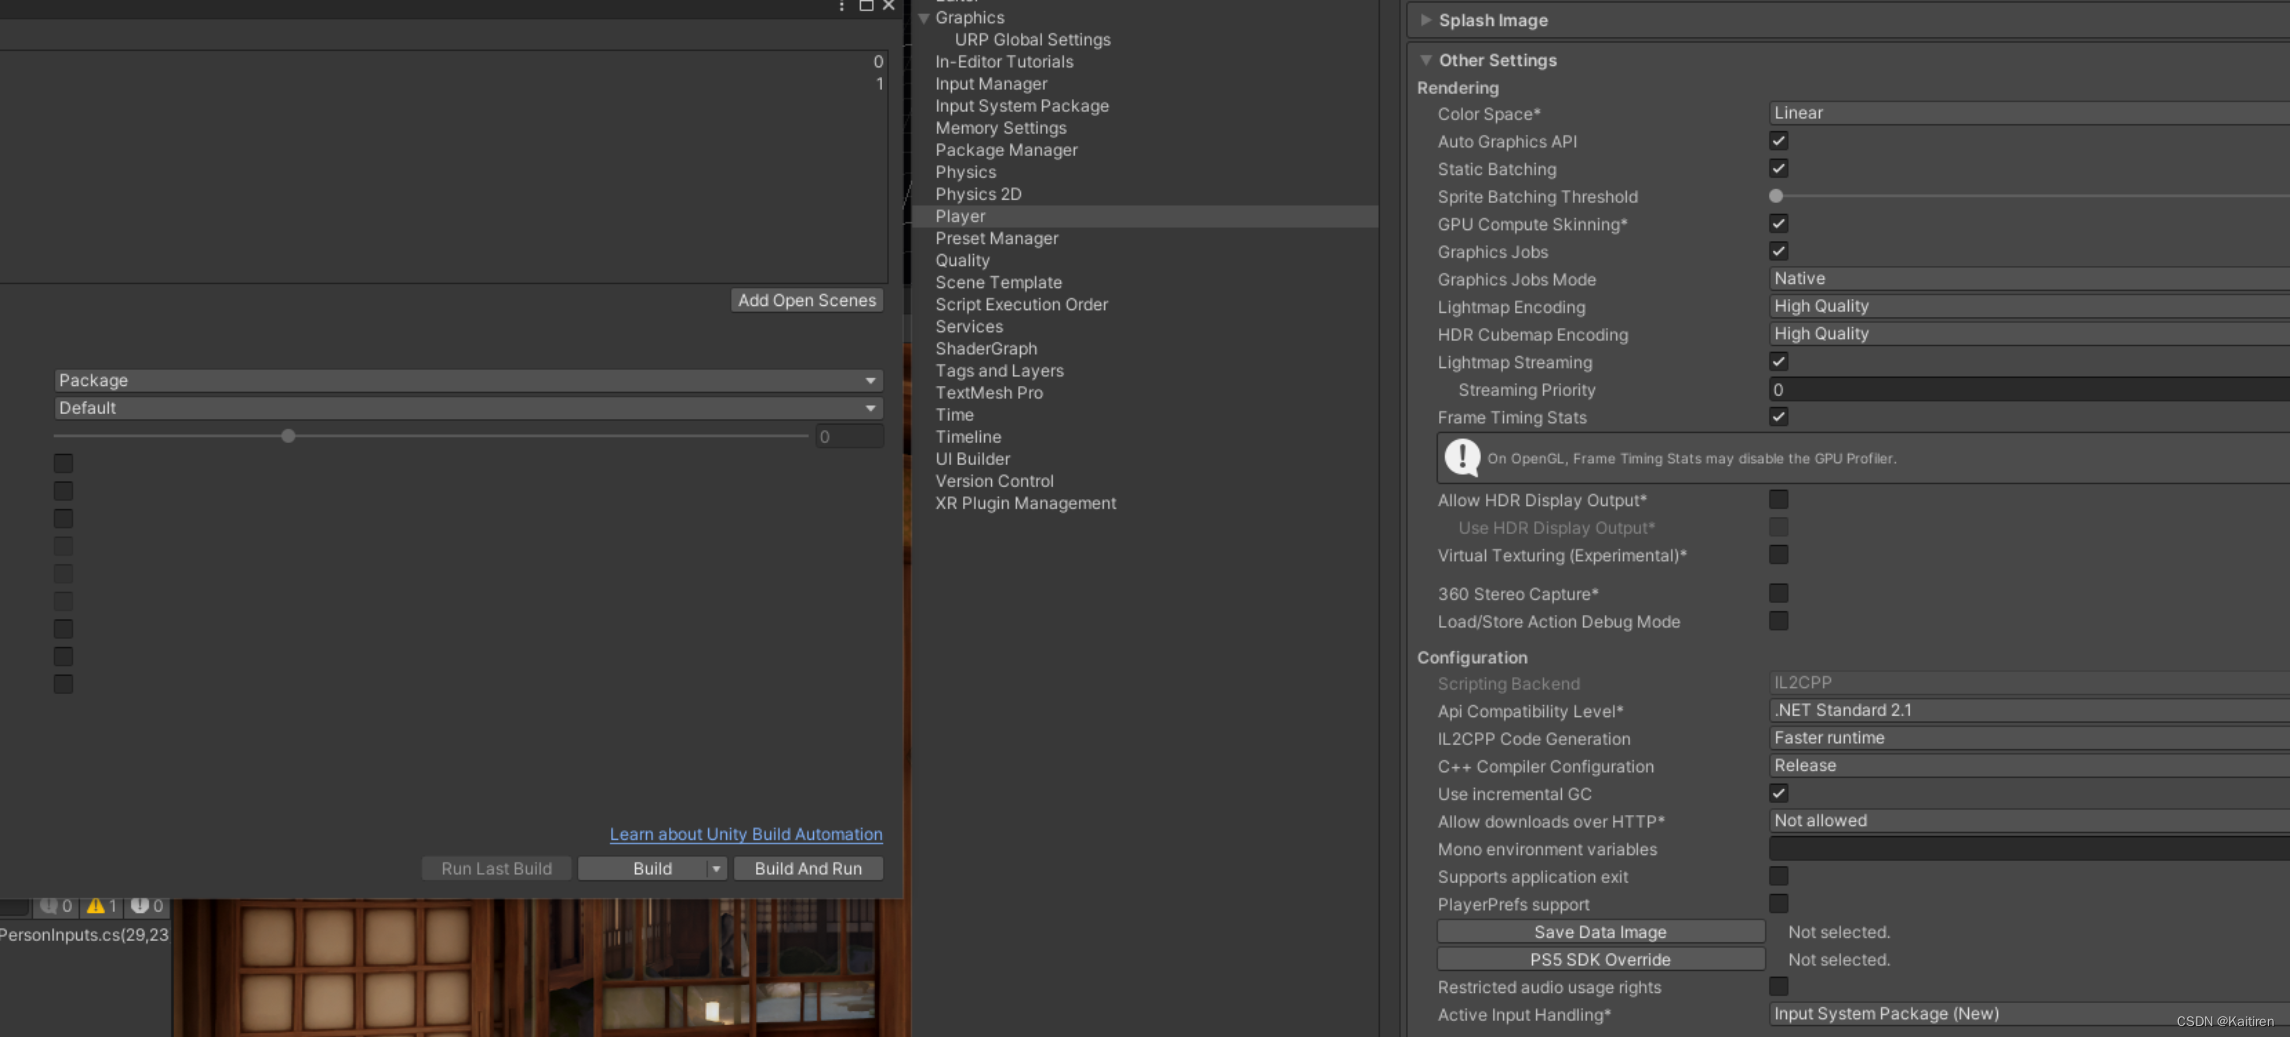Select Script Execution Order category
Screen dimensions: 2290x1037
[x=1021, y=304]
